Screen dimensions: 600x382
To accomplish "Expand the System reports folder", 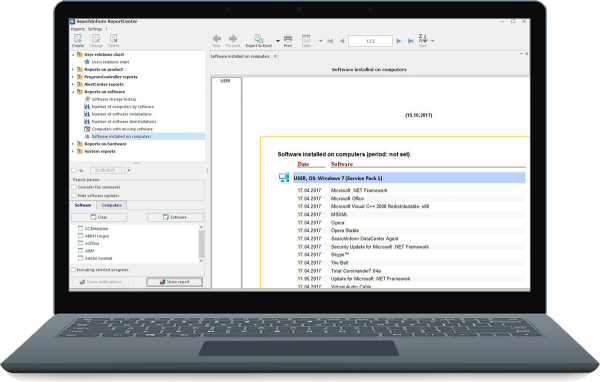I will click(x=73, y=151).
